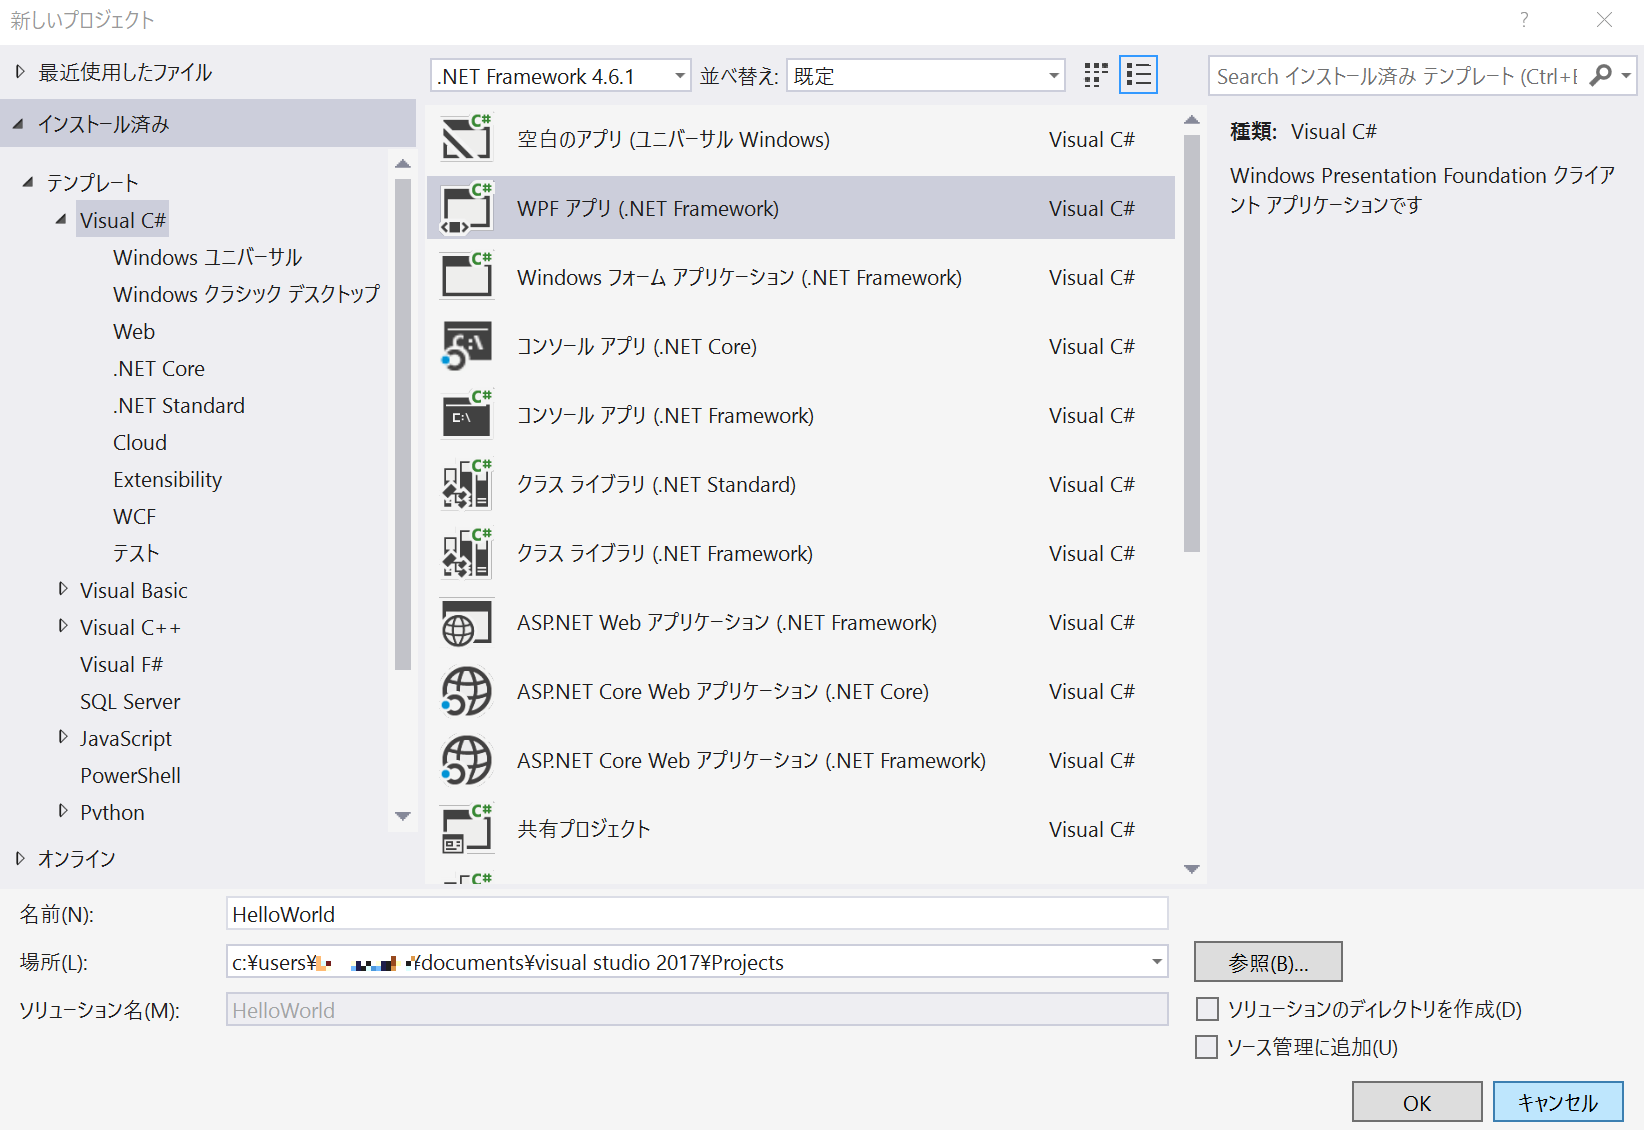Click the search magnifier icon
Image resolution: width=1644 pixels, height=1130 pixels.
pos(1600,75)
